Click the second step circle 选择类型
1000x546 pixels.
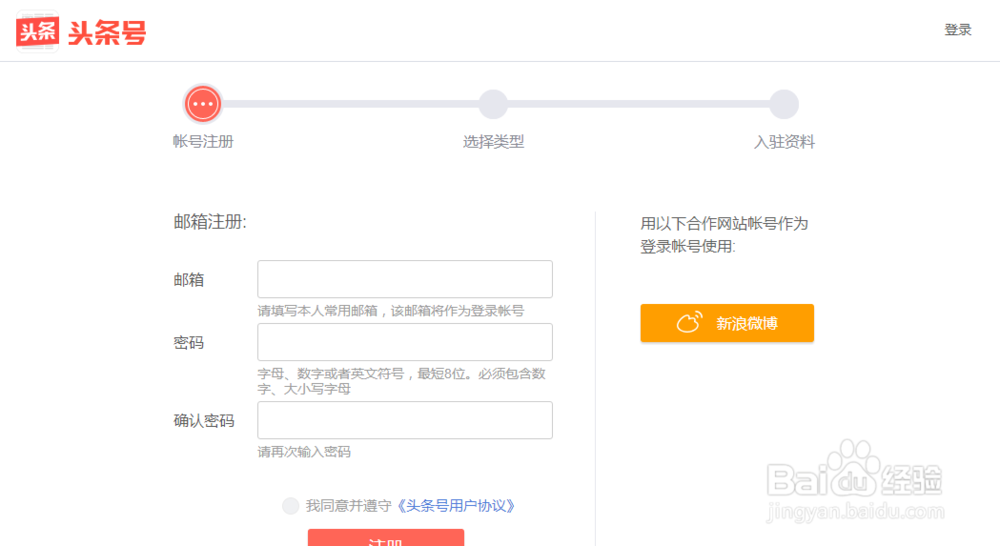[x=493, y=104]
